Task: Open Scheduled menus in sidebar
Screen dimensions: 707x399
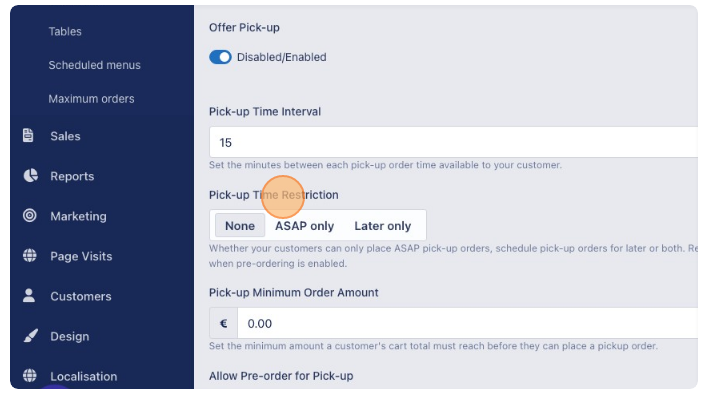Action: click(x=95, y=65)
